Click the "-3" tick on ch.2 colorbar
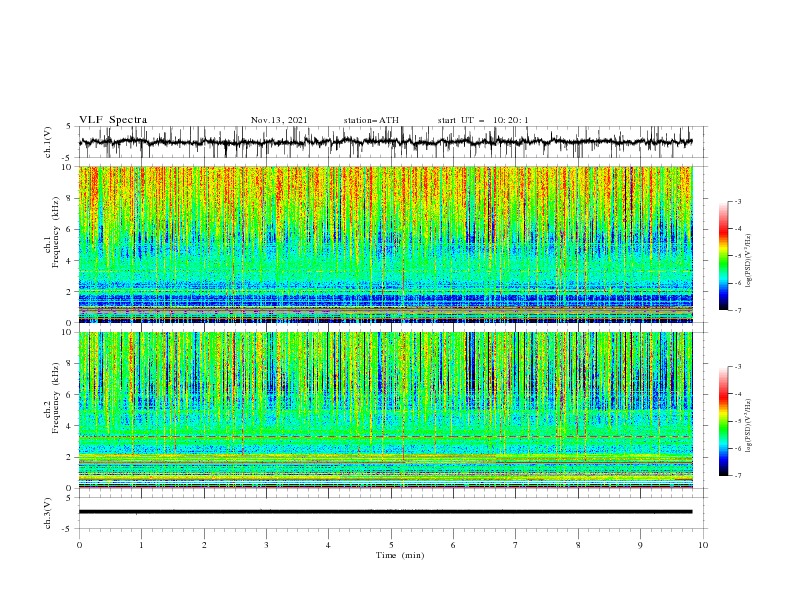The image size is (792, 612). click(737, 367)
